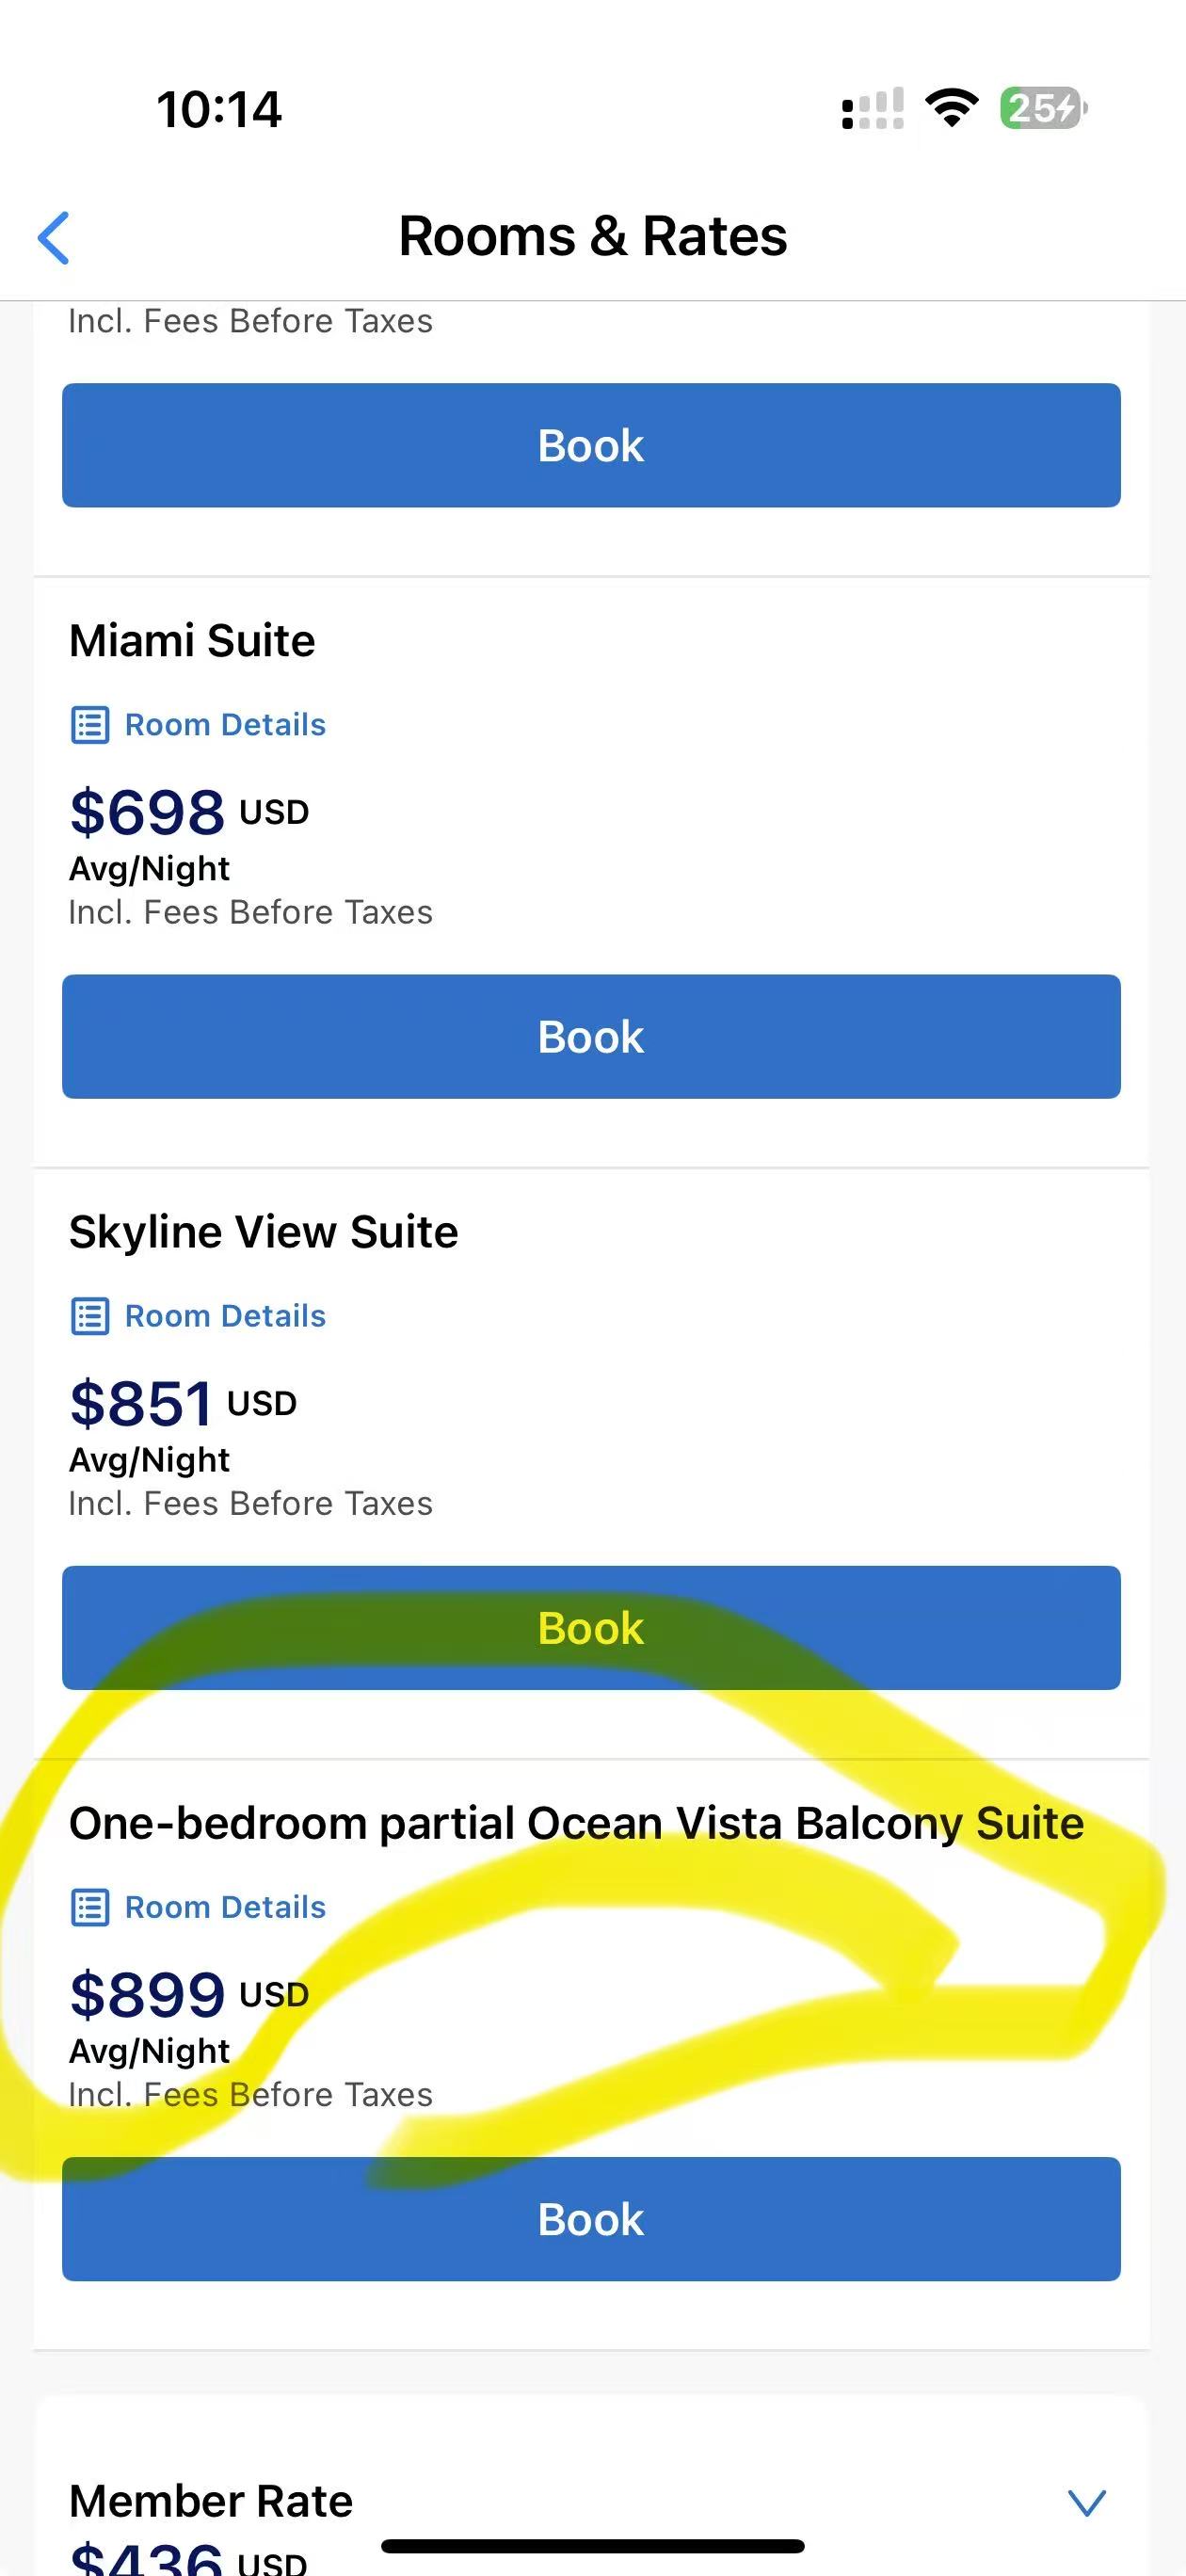The height and width of the screenshot is (2576, 1186).
Task: Tap the $899 USD price
Action: (x=188, y=1994)
